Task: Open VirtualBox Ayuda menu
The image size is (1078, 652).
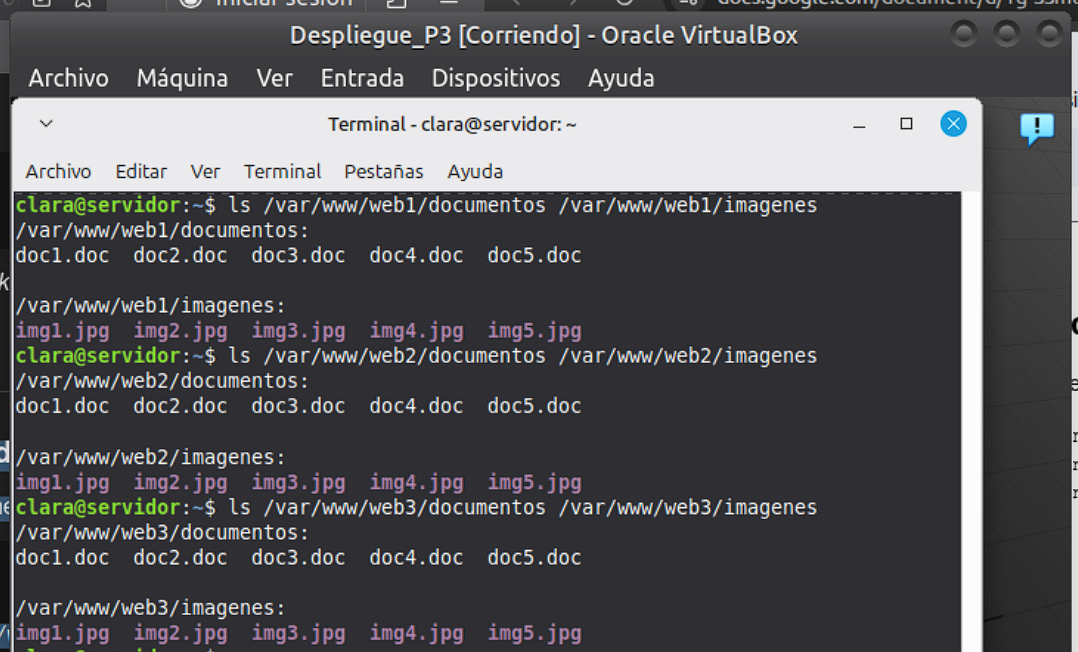Action: pyautogui.click(x=621, y=78)
